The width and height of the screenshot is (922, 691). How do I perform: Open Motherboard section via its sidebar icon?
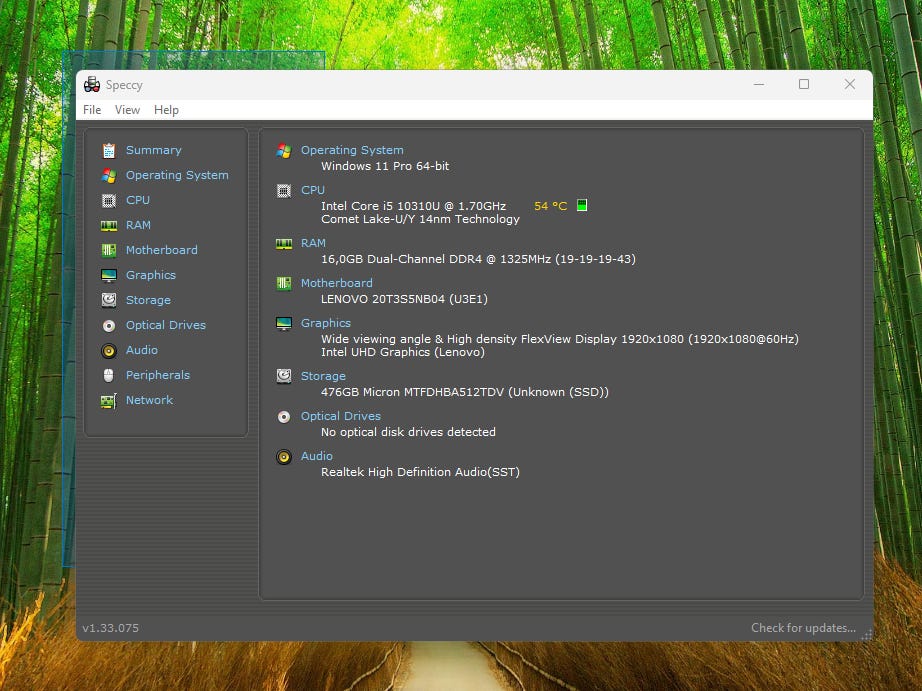(109, 250)
